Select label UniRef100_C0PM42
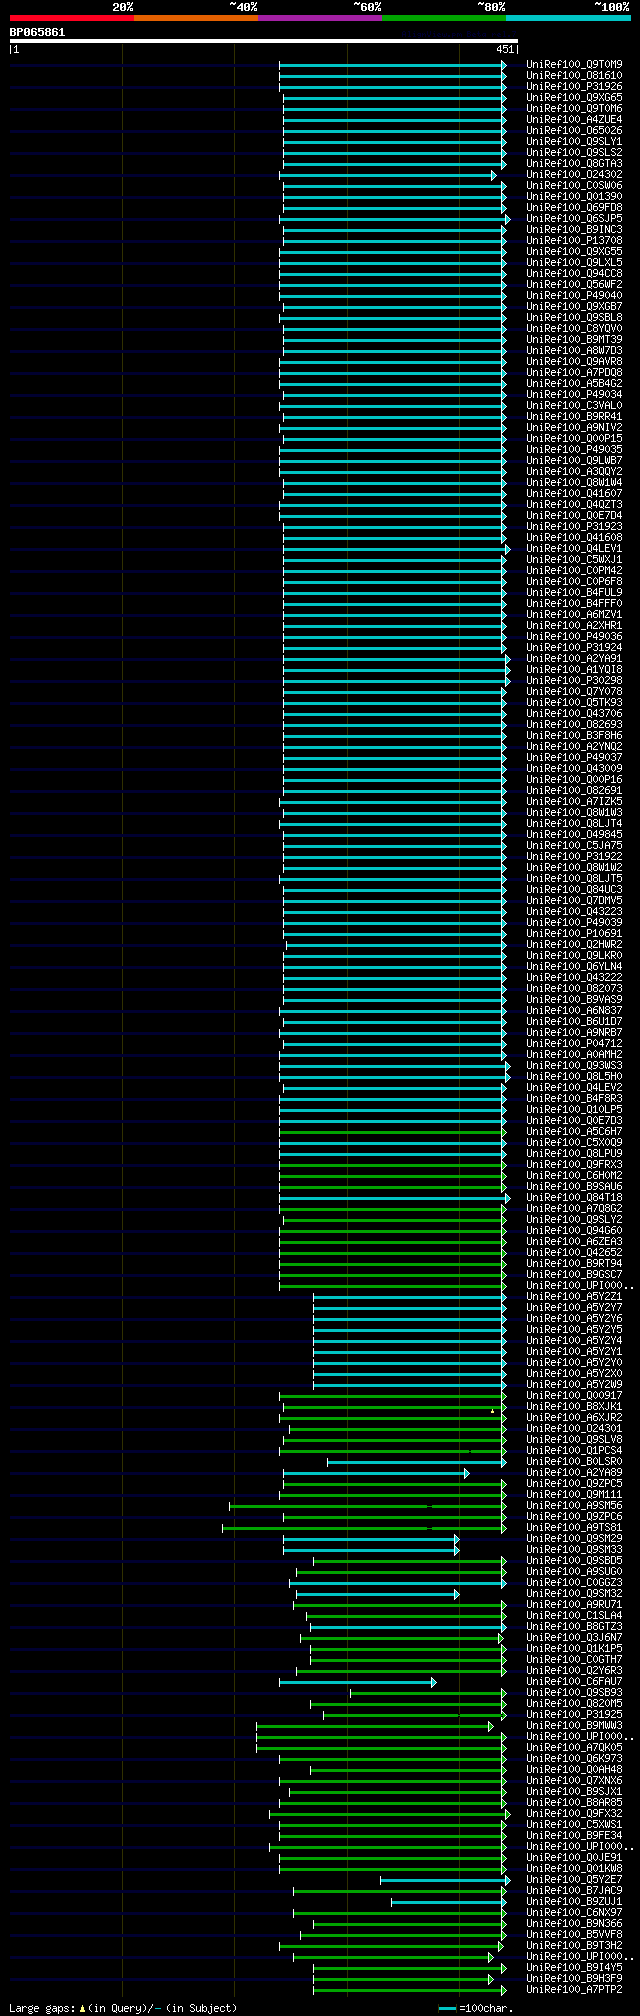 pos(574,571)
